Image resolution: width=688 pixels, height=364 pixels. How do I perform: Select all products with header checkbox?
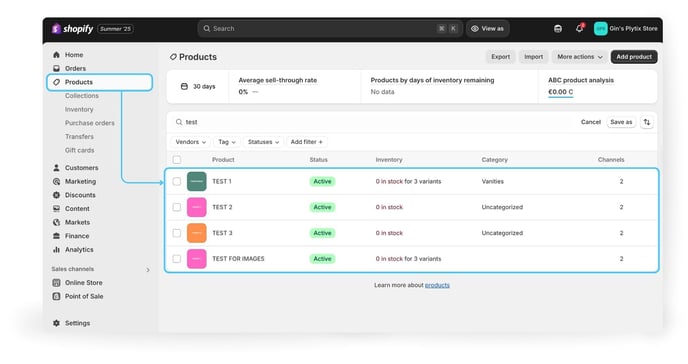[177, 160]
